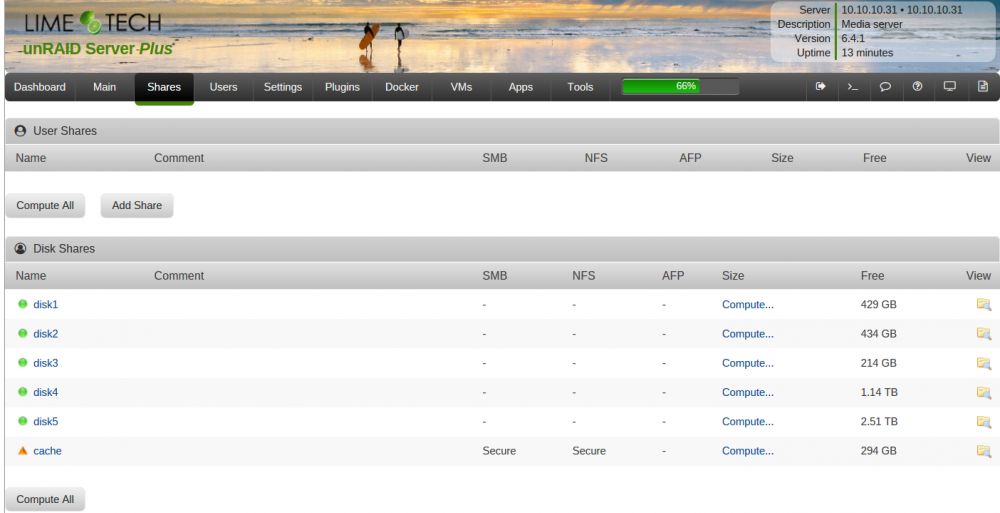The width and height of the screenshot is (1000, 513).
Task: Go to the Docker tab
Action: (402, 87)
